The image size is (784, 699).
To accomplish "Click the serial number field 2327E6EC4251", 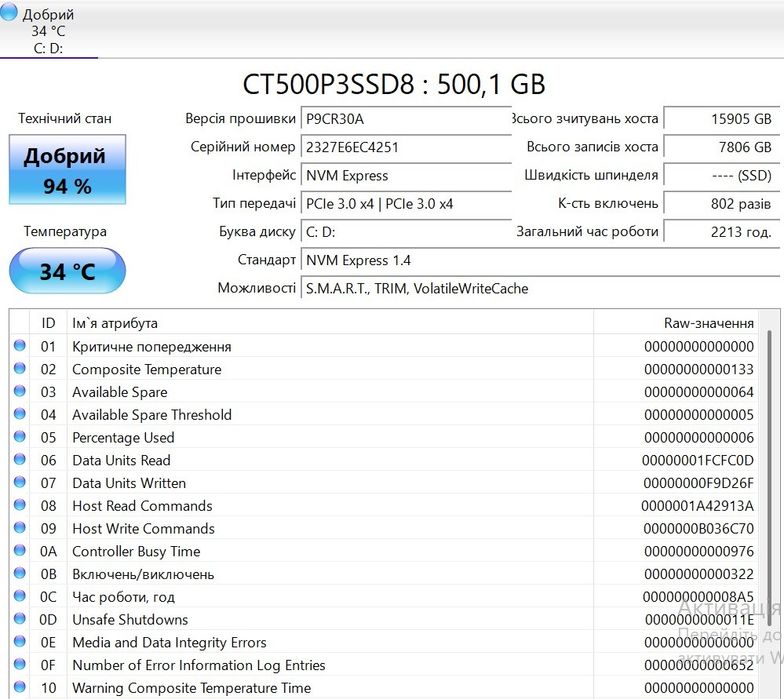I will click(406, 147).
